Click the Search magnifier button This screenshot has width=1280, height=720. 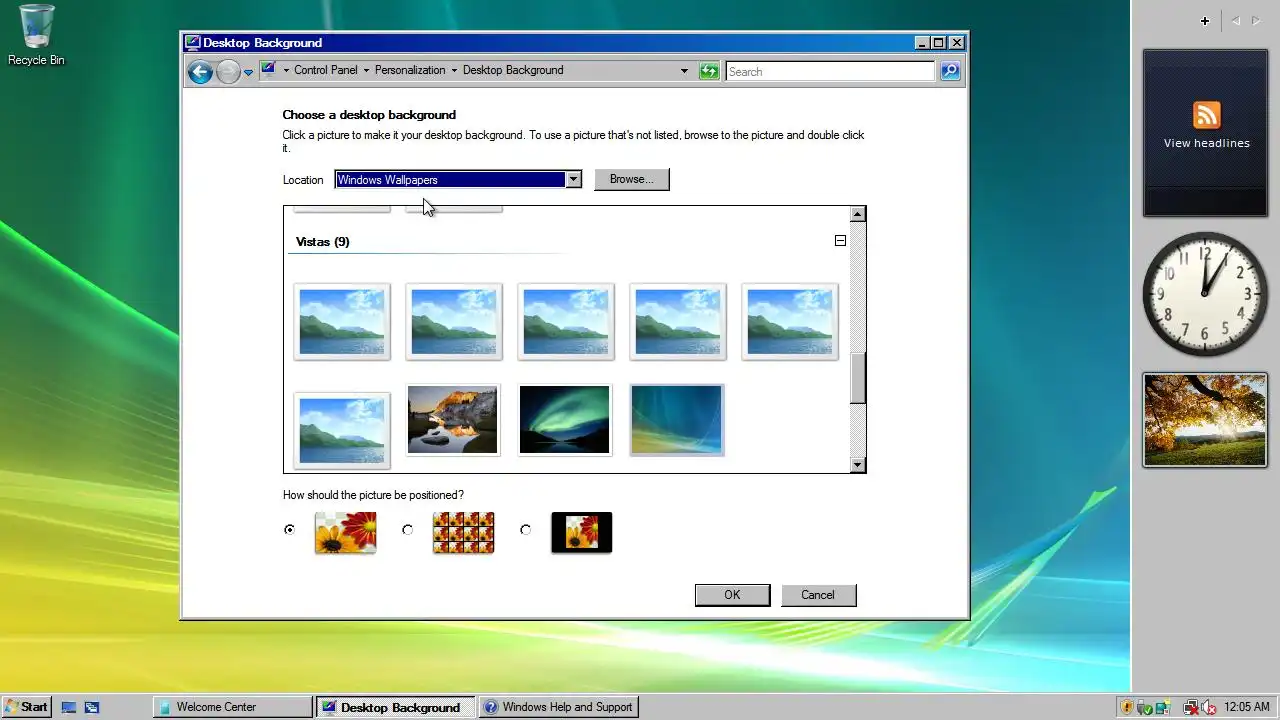[x=950, y=71]
